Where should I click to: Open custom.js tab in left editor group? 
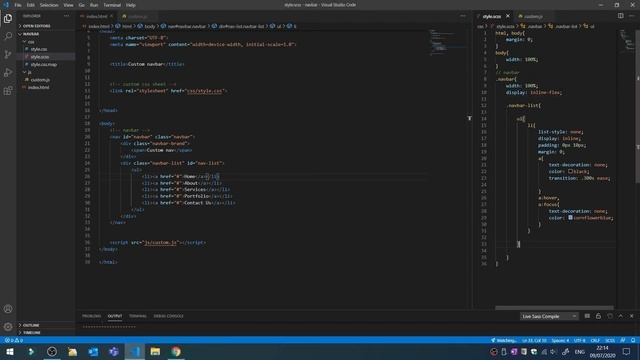138,16
